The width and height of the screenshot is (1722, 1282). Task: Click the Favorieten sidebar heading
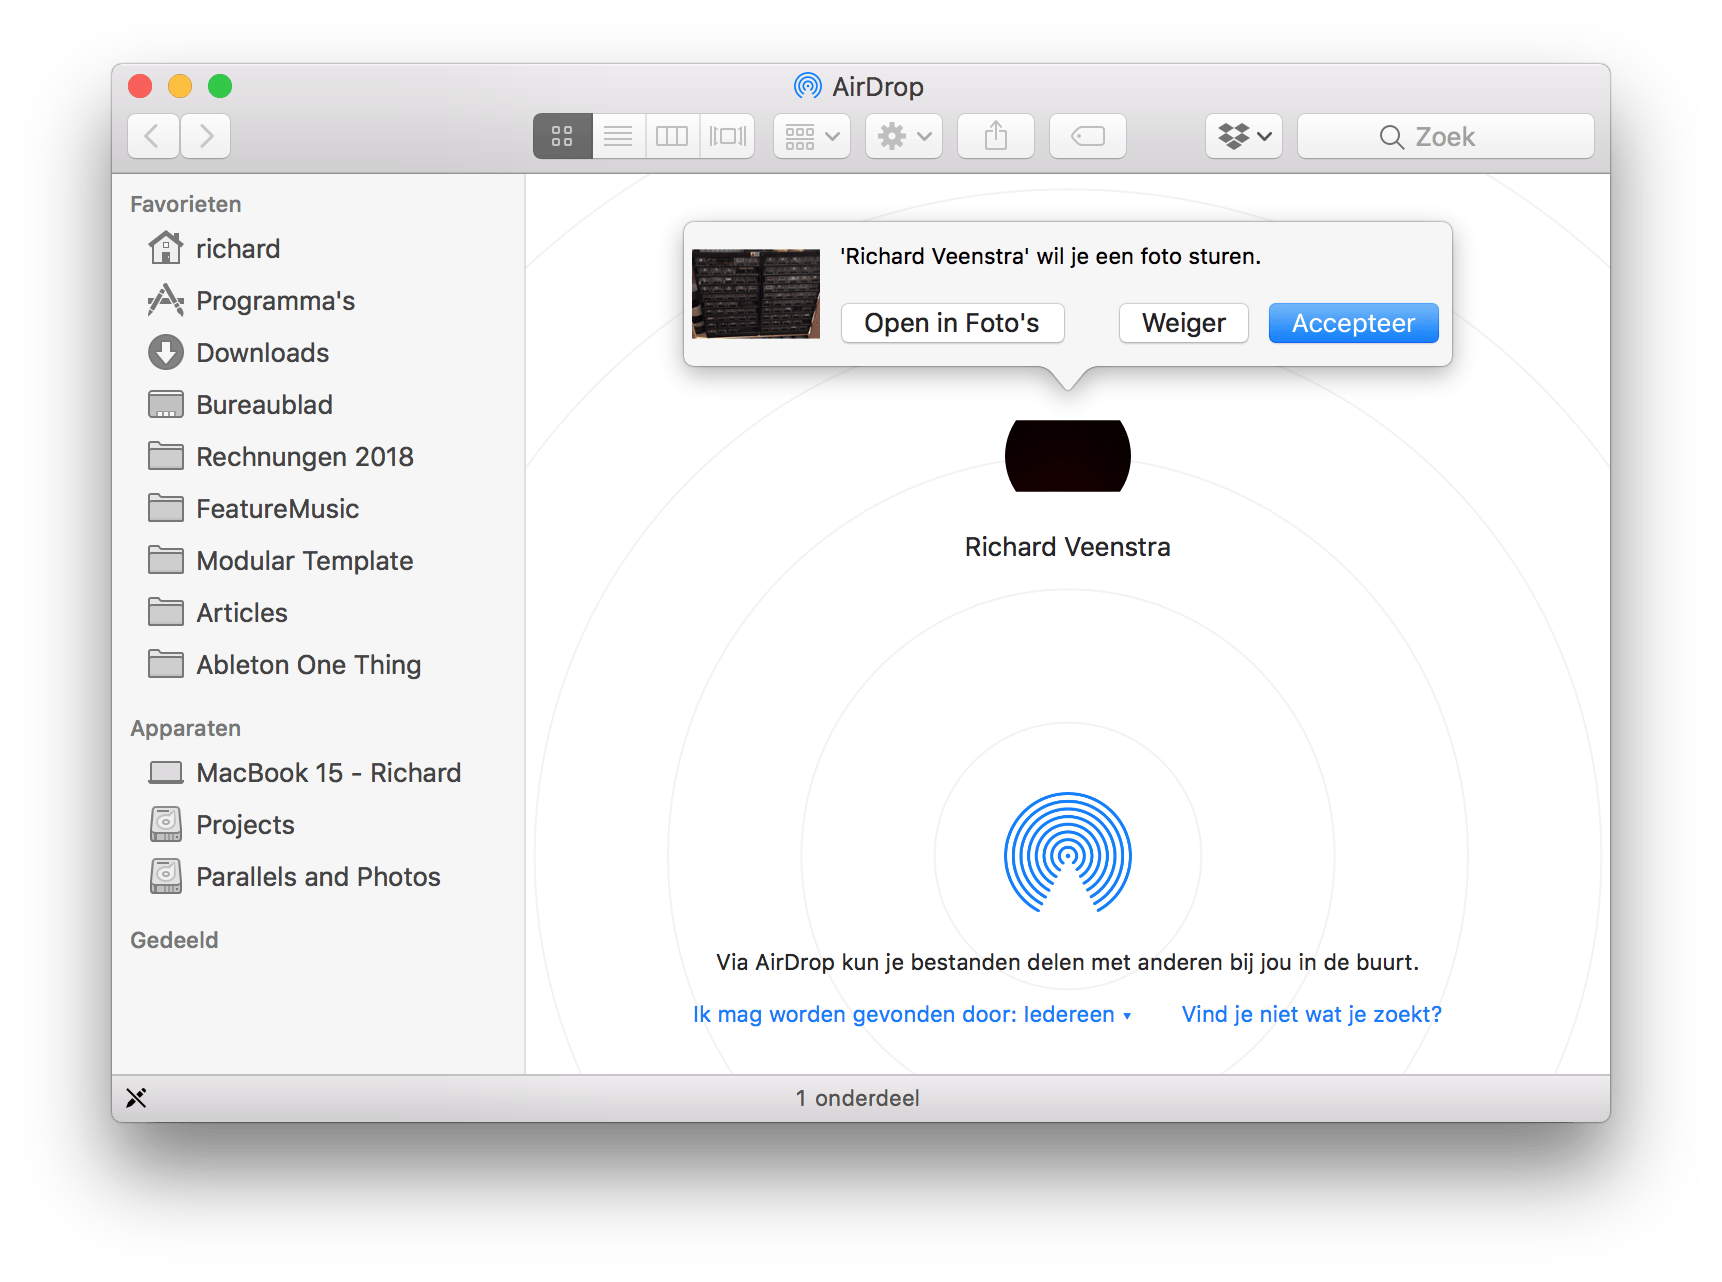[x=186, y=204]
